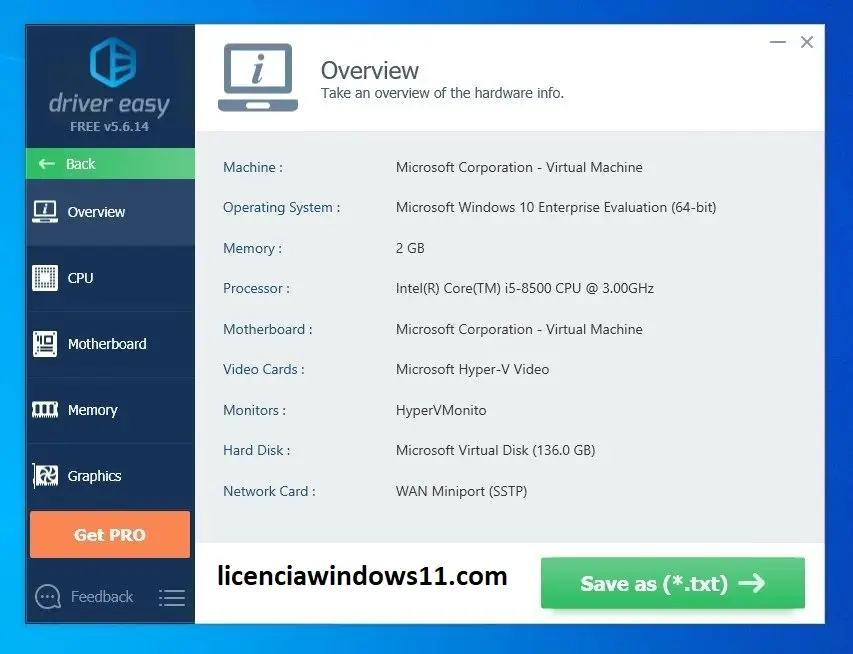Click the "Motherboard :" label in the info list
This screenshot has width=853, height=654.
[268, 329]
